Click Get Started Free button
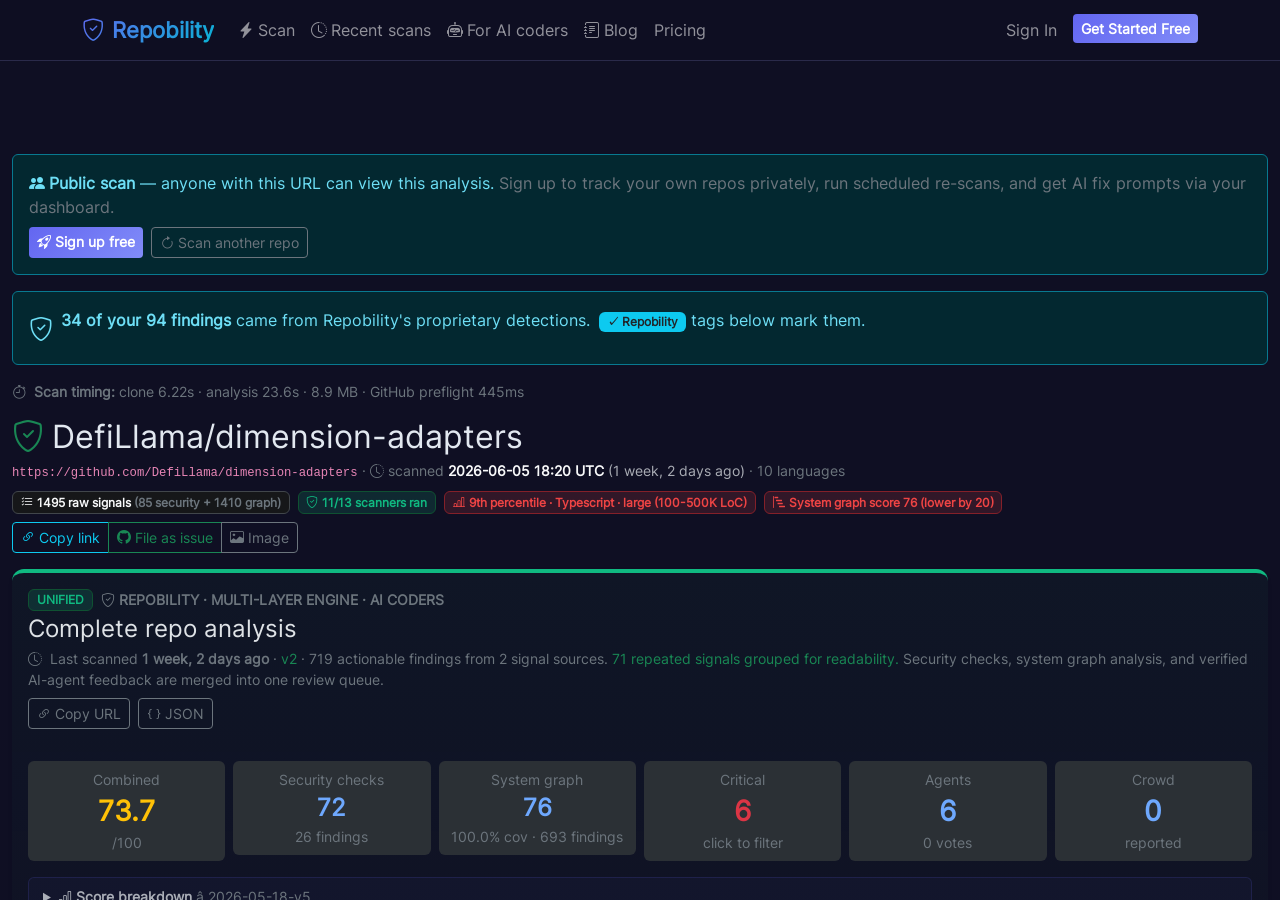Screen dimensions: 1280x900 click(x=1135, y=29)
